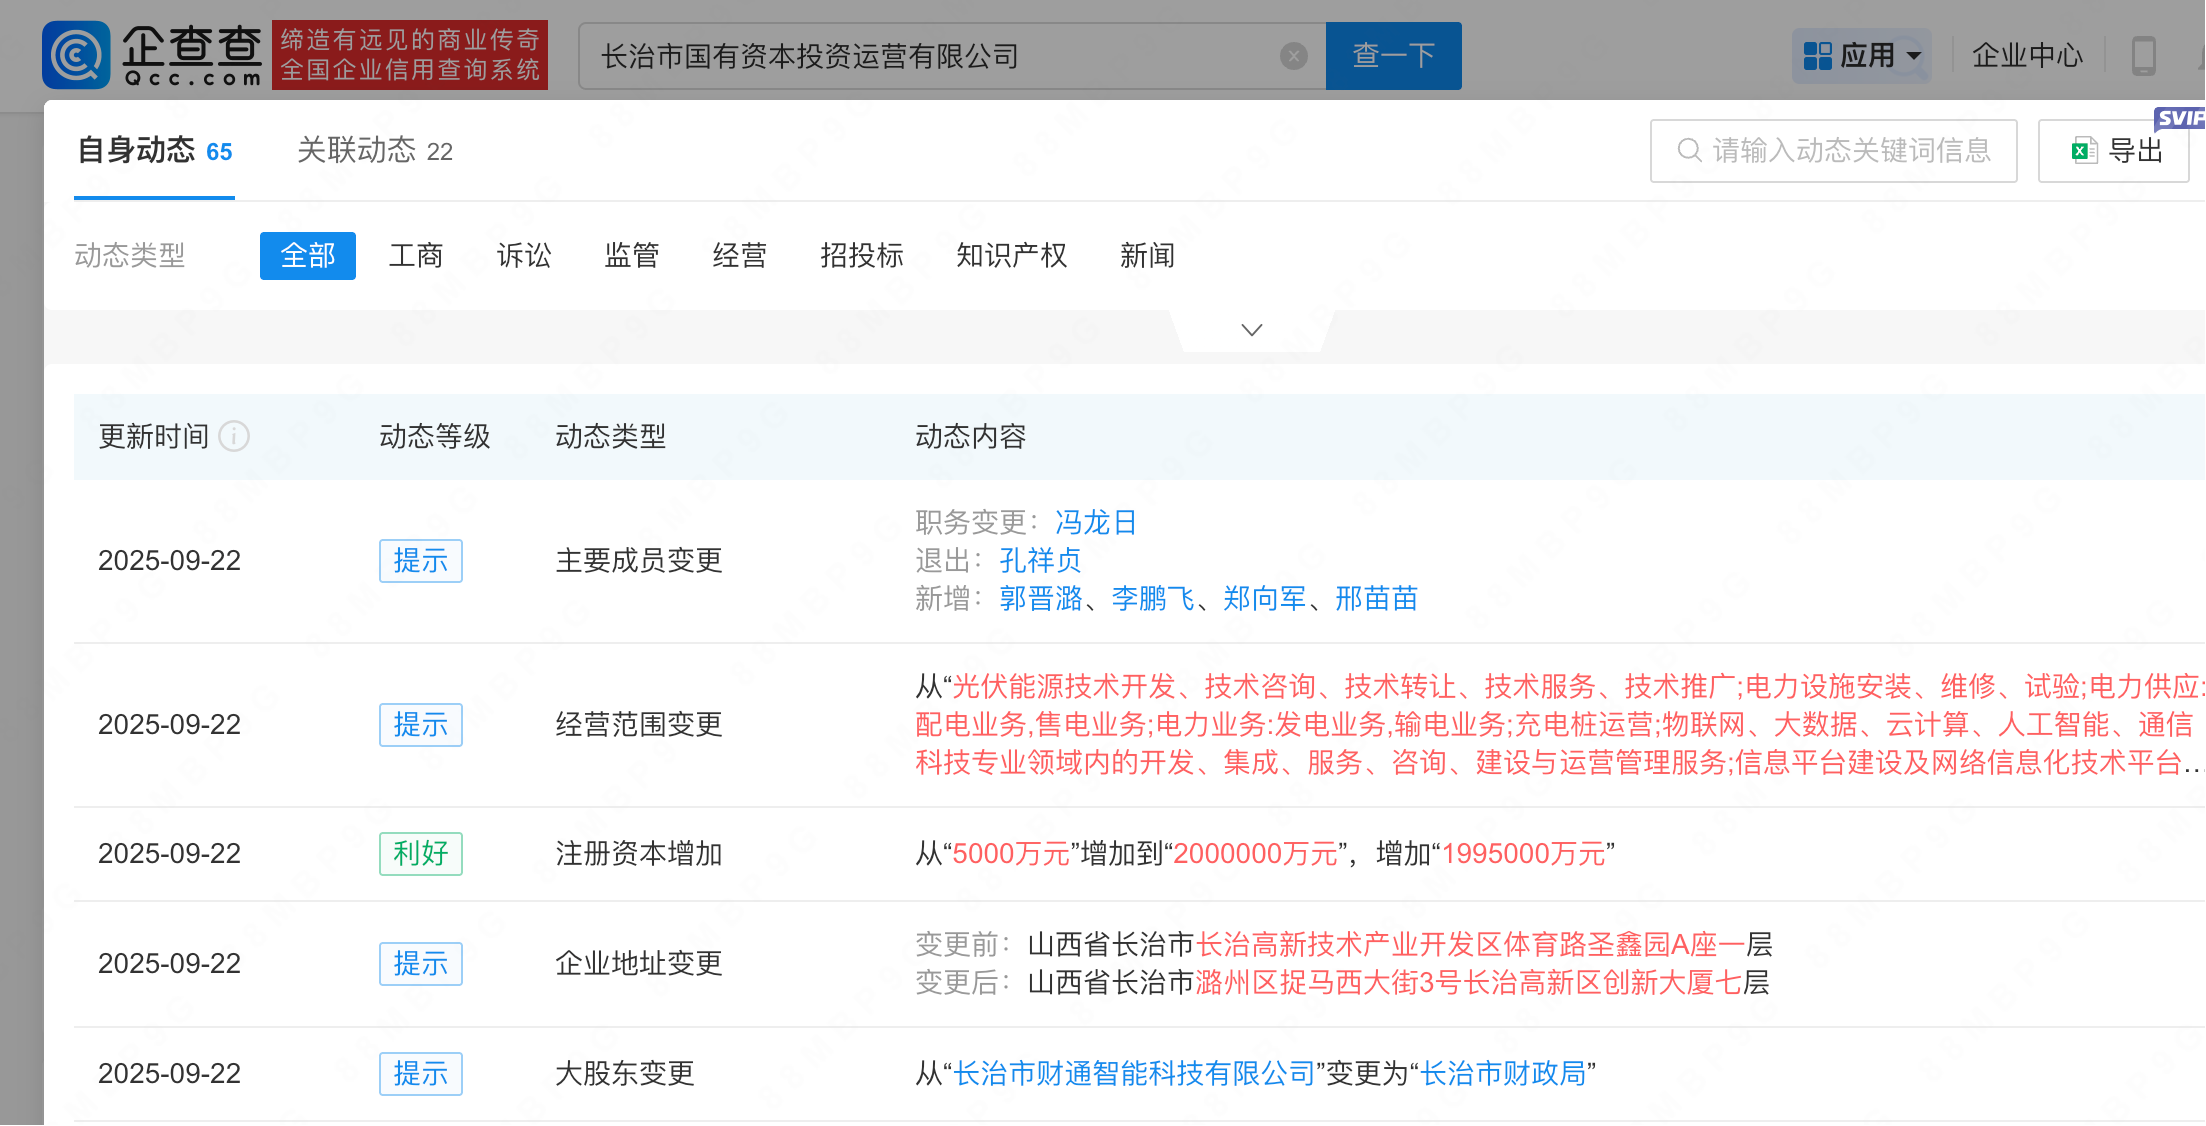Viewport: 2206px width, 1126px height.
Task: Click the 利好 tag in 注册资本增加 row
Action: (421, 853)
